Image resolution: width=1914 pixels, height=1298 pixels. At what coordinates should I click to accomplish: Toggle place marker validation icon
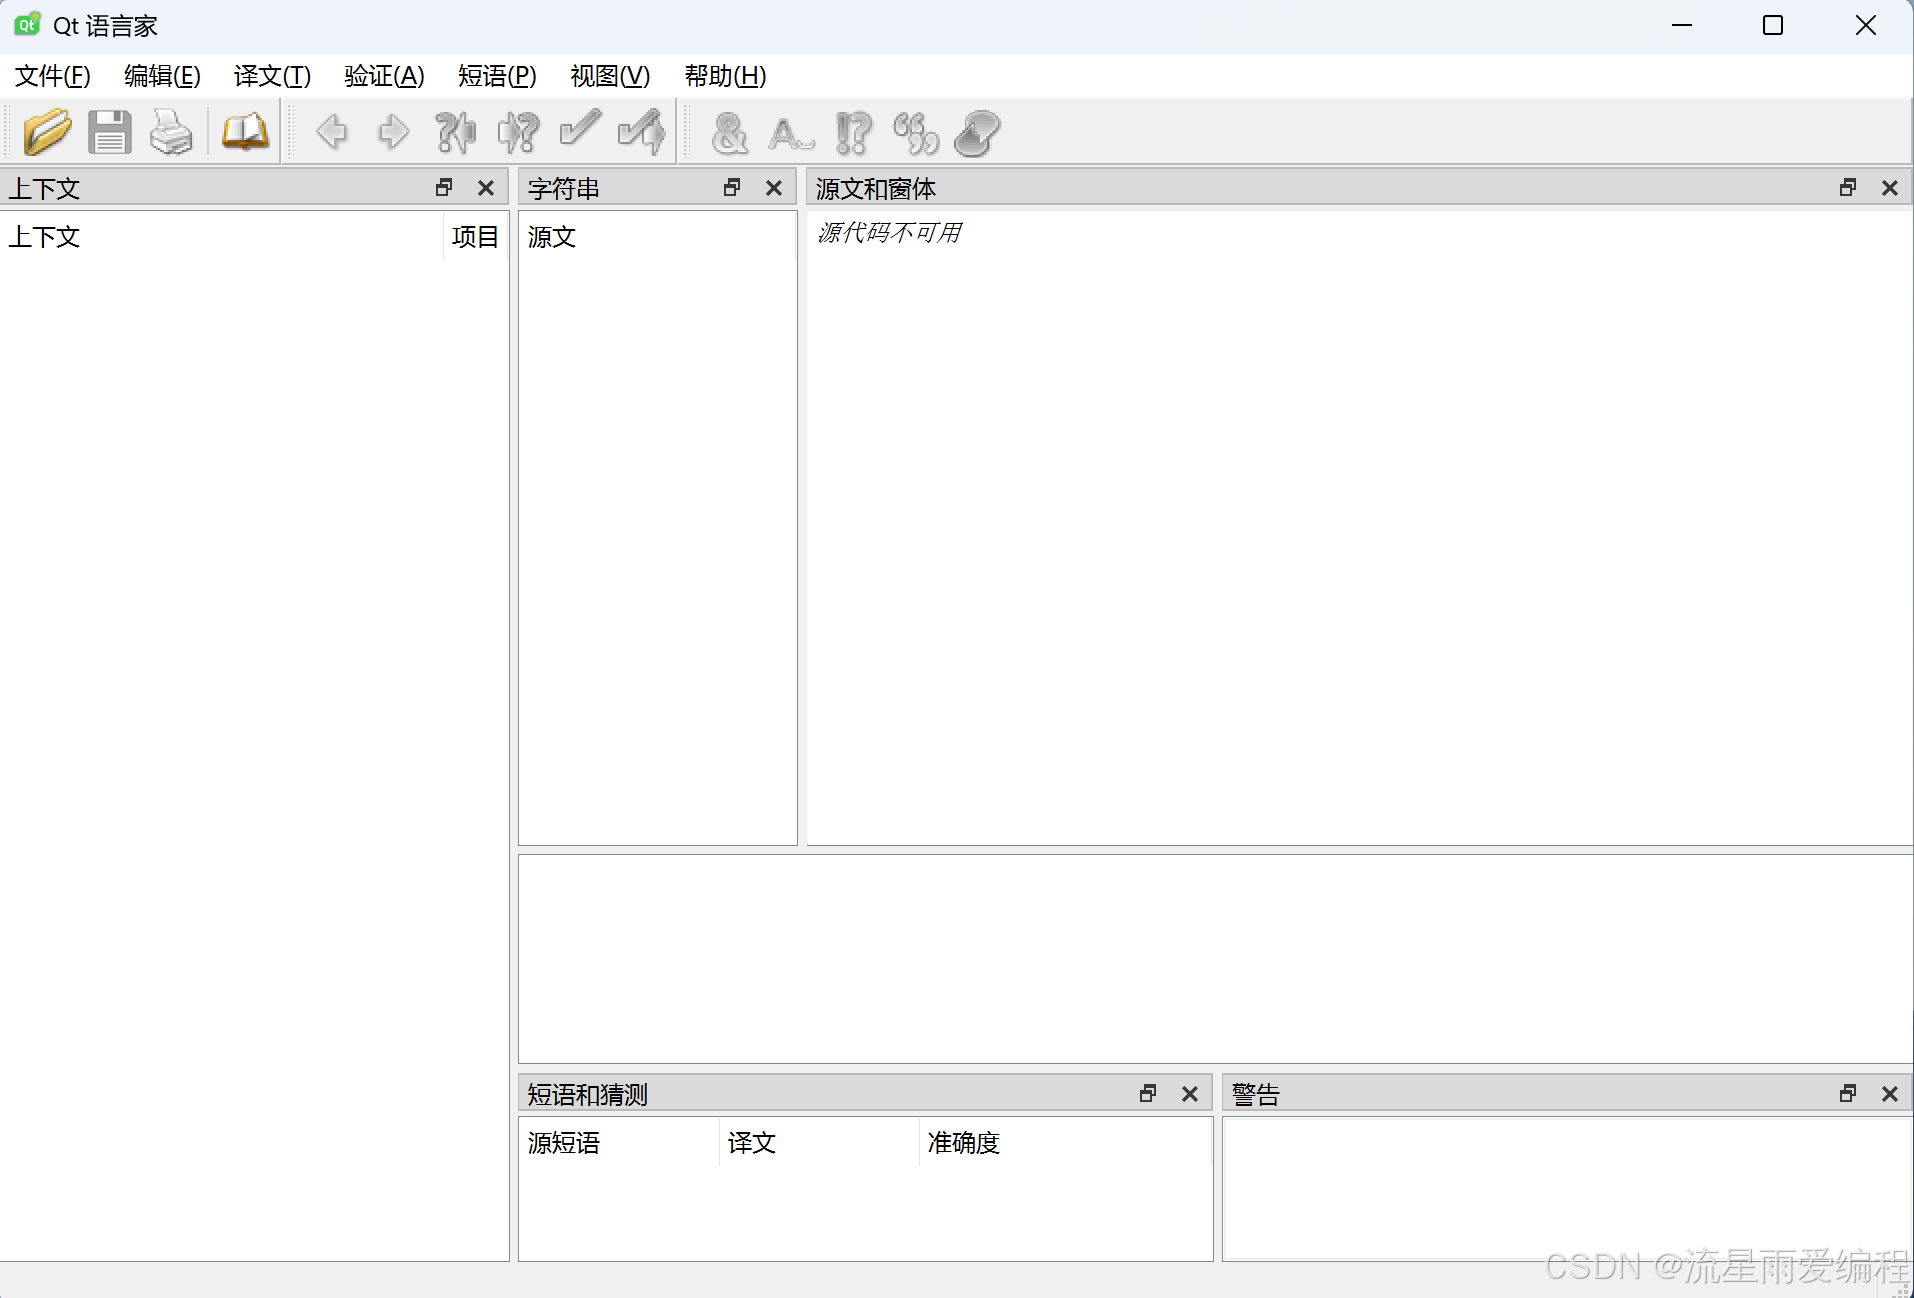click(x=977, y=132)
